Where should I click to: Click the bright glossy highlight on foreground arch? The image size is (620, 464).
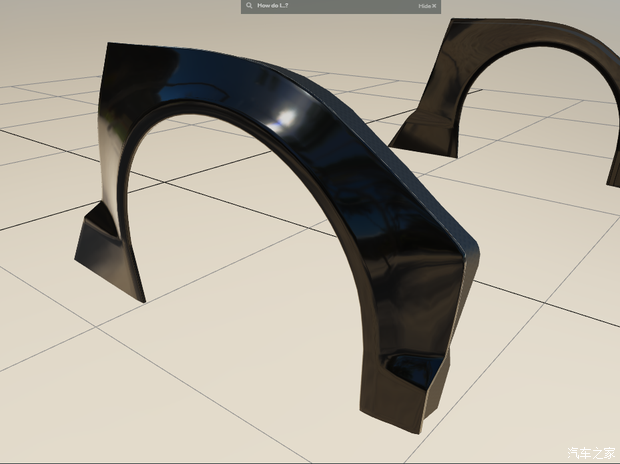pos(285,117)
